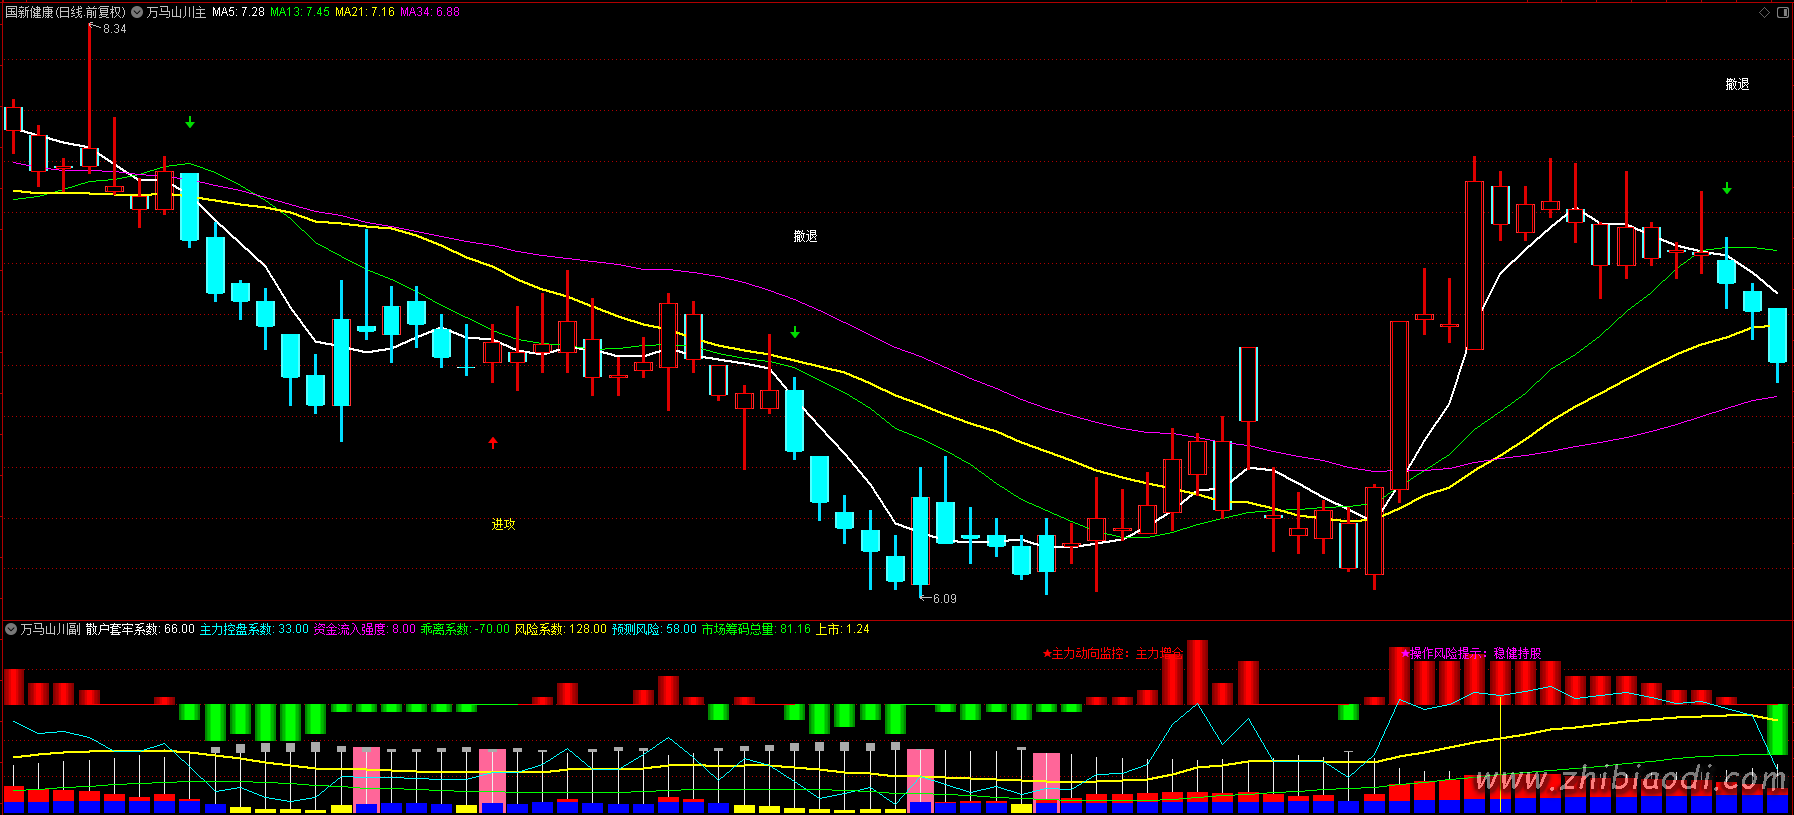Click the green down arrow above 撤退 near right edge

pos(1727,188)
